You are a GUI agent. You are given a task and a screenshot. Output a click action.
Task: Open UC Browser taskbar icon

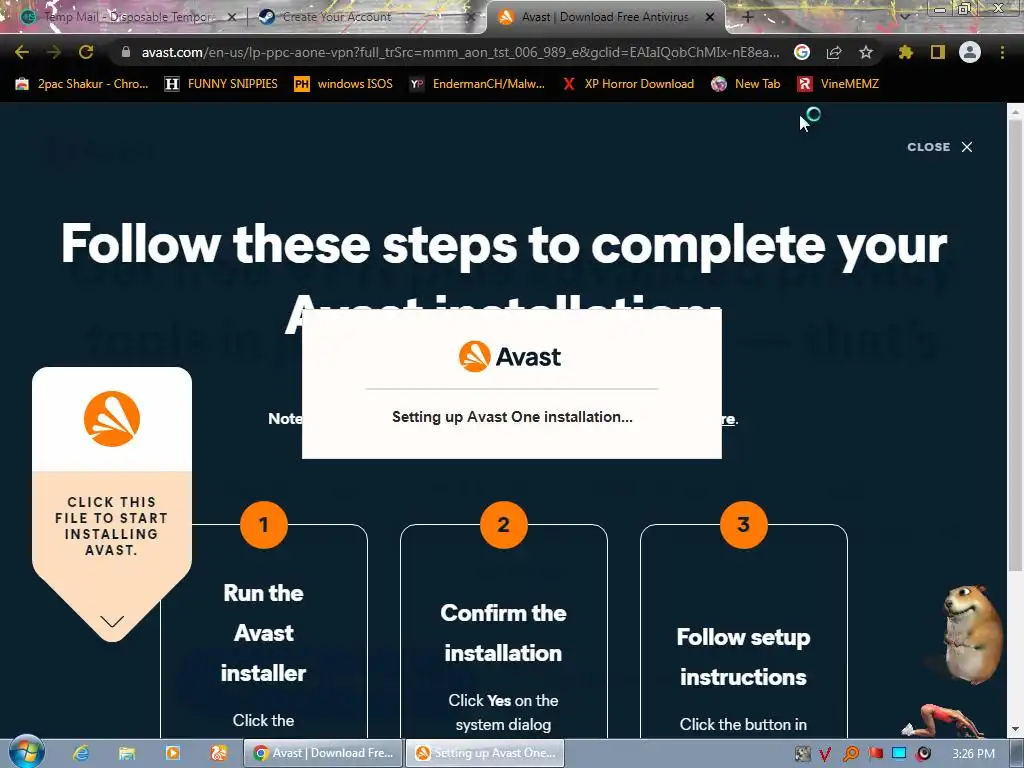click(219, 753)
